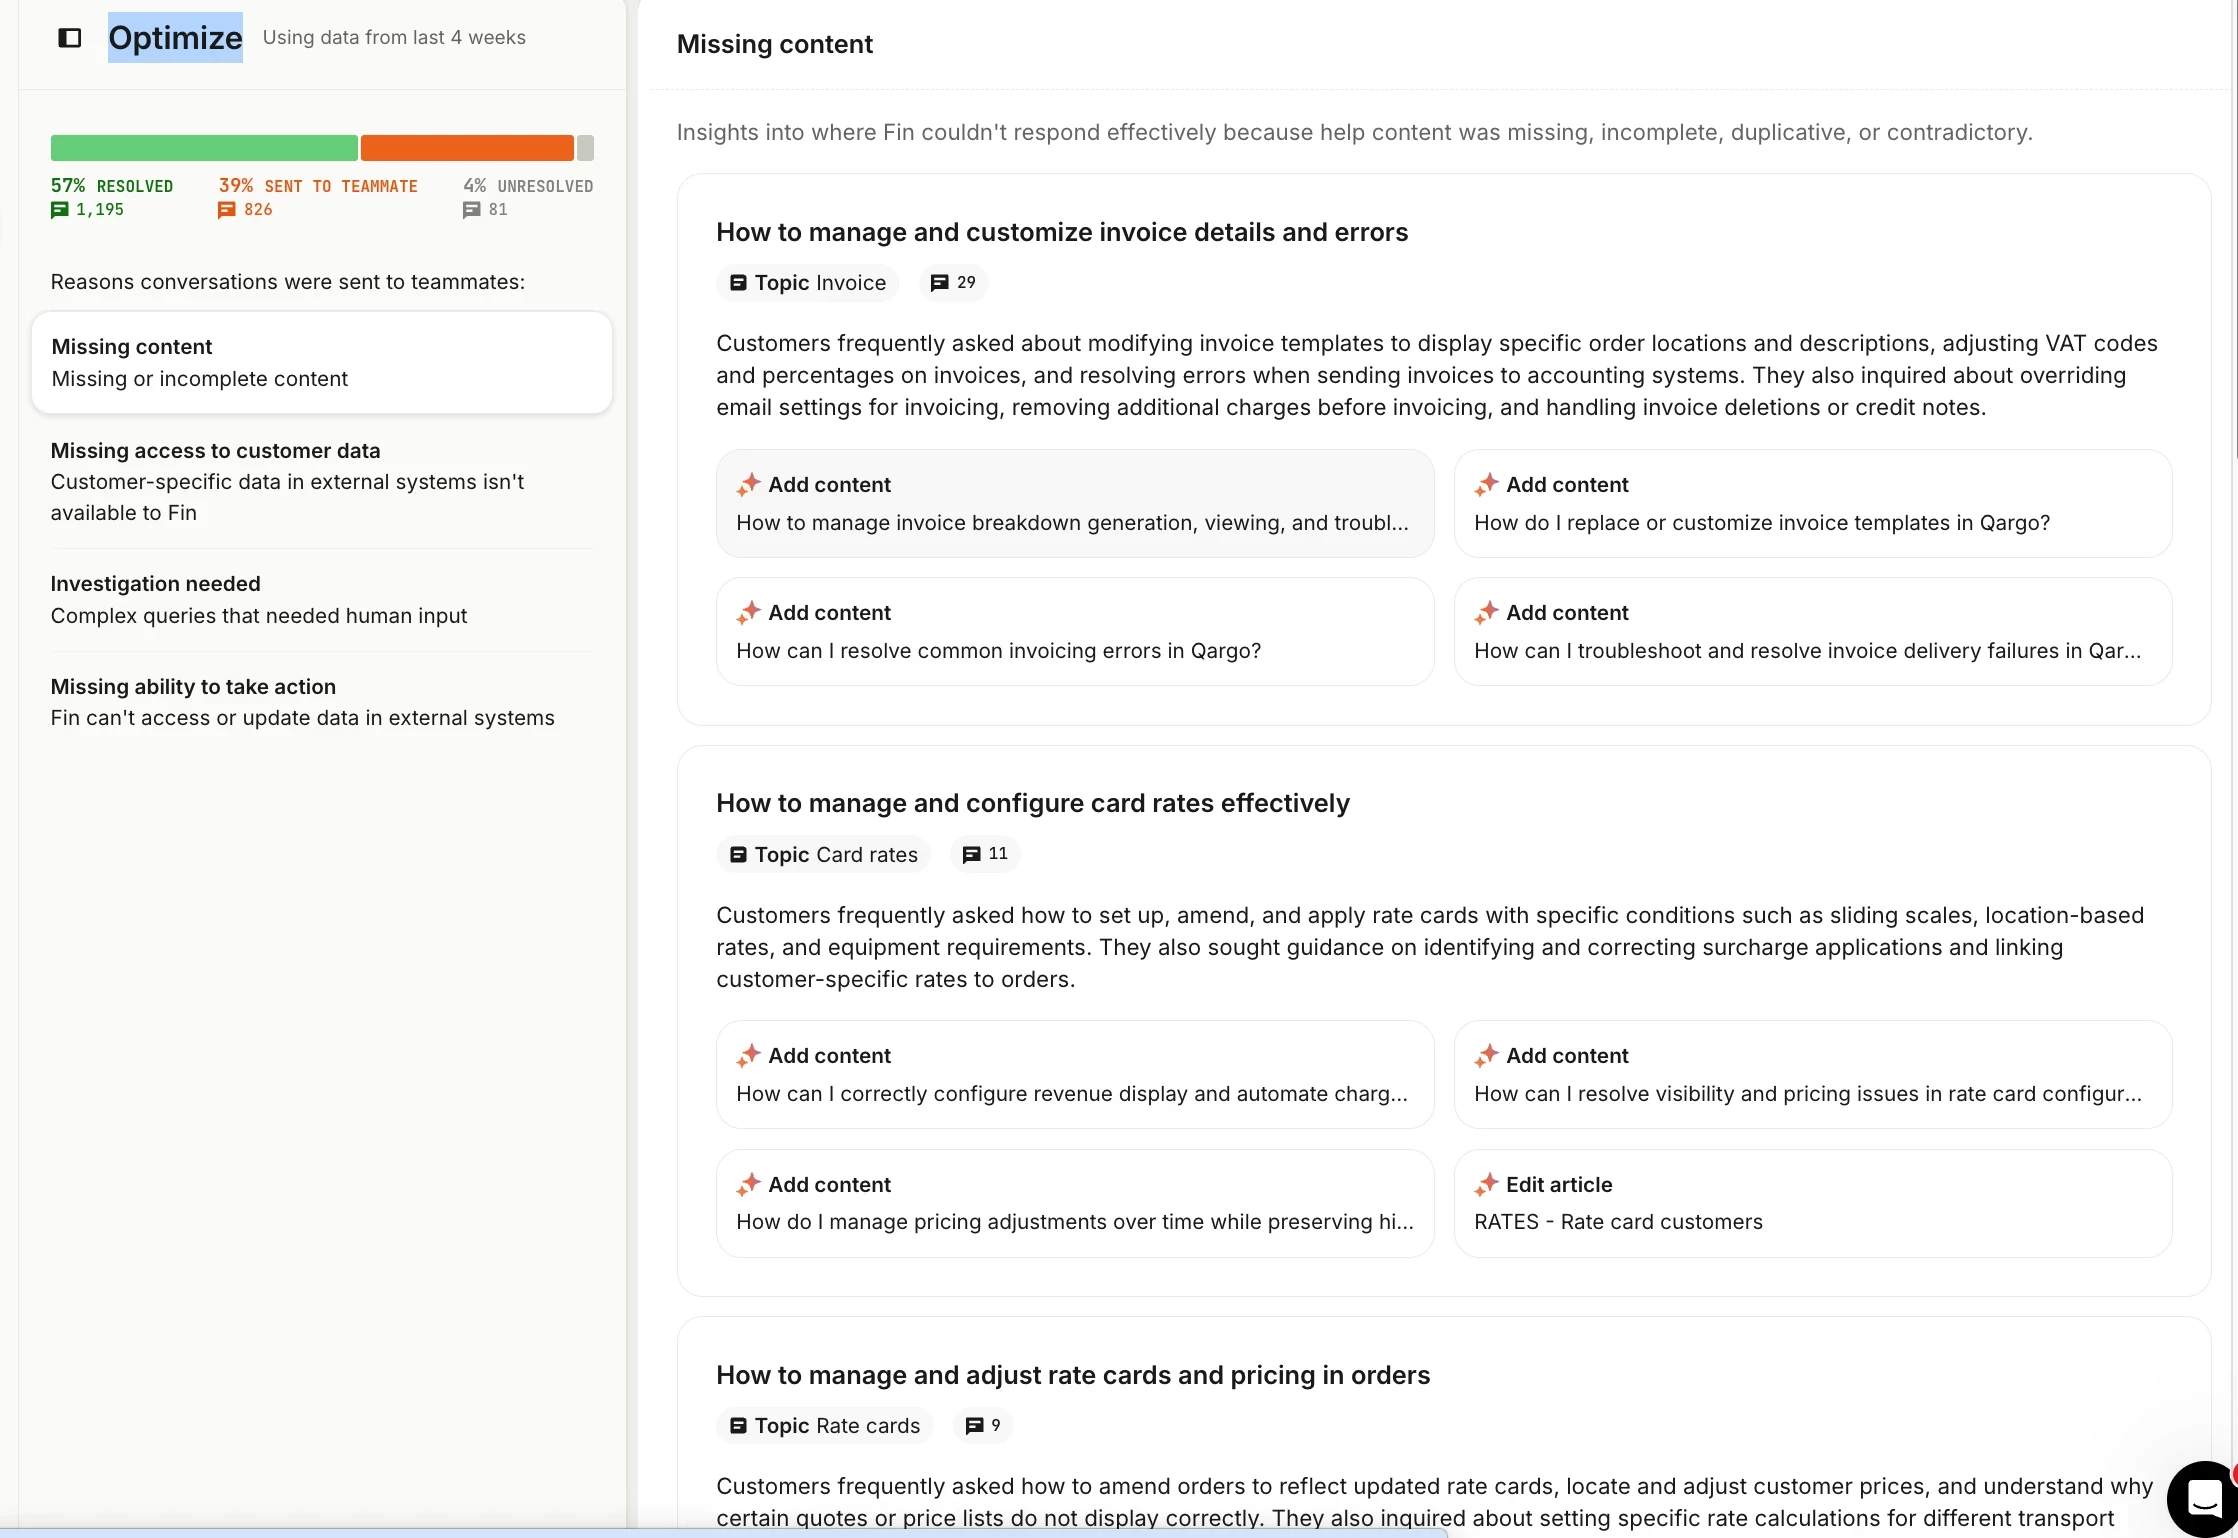Toggle the sidebar panel icon beside Optimize
Screen dimensions: 2238x1538
coord(70,38)
